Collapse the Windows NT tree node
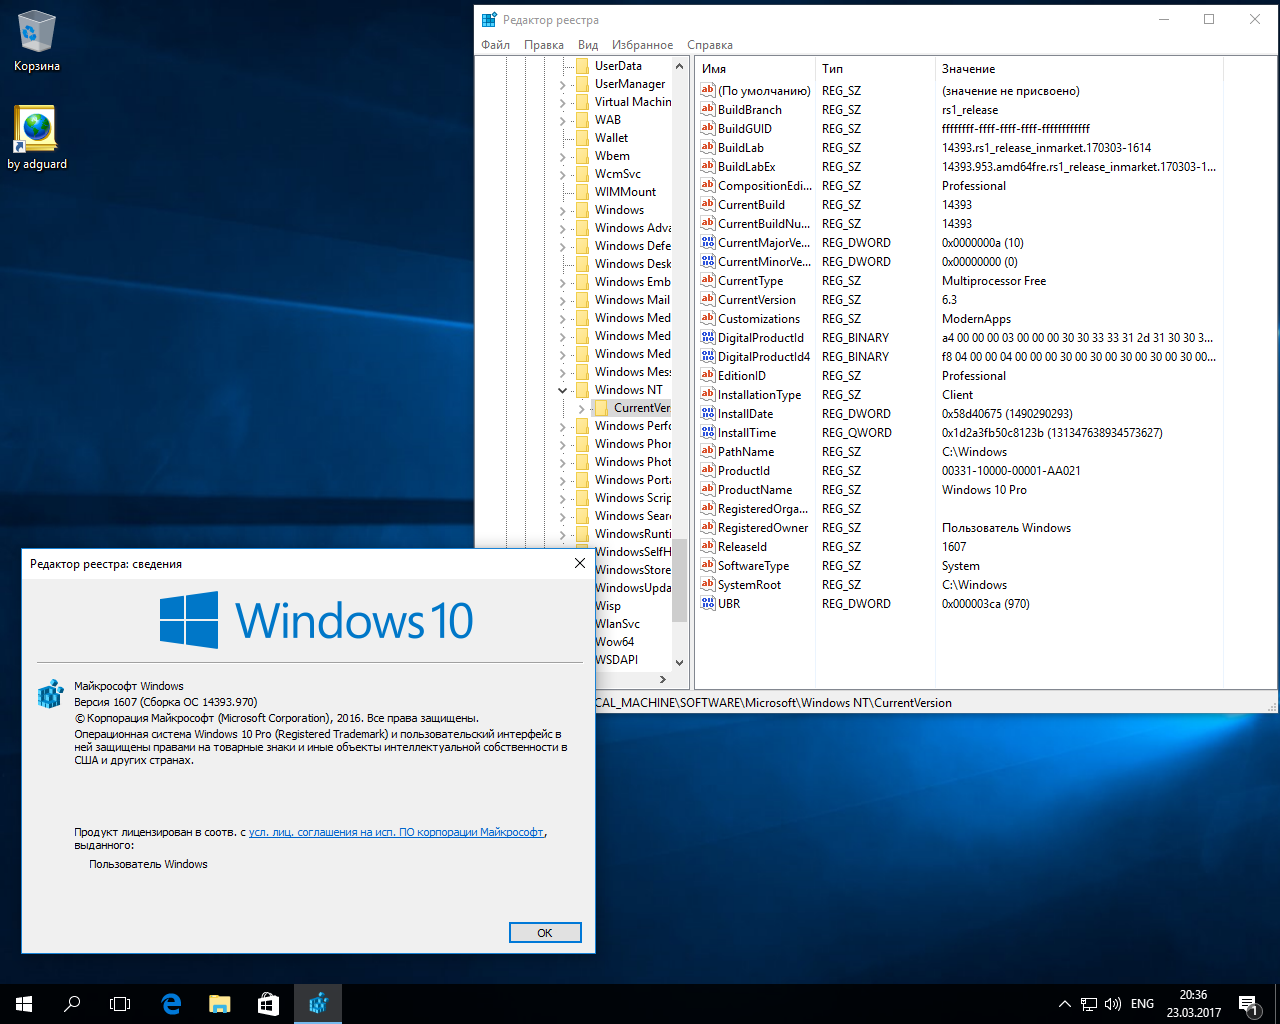 [563, 390]
